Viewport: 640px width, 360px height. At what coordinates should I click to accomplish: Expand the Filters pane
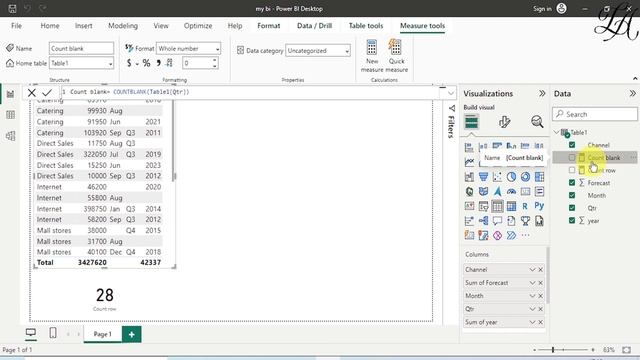451,122
